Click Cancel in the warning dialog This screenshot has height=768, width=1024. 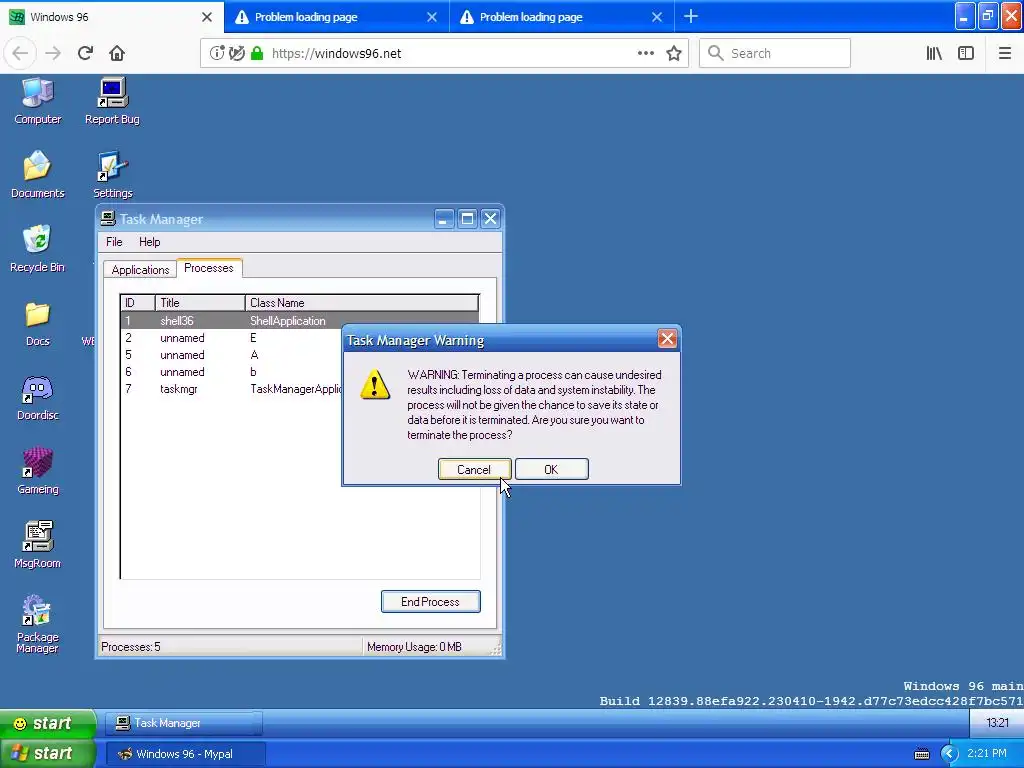[x=474, y=470]
